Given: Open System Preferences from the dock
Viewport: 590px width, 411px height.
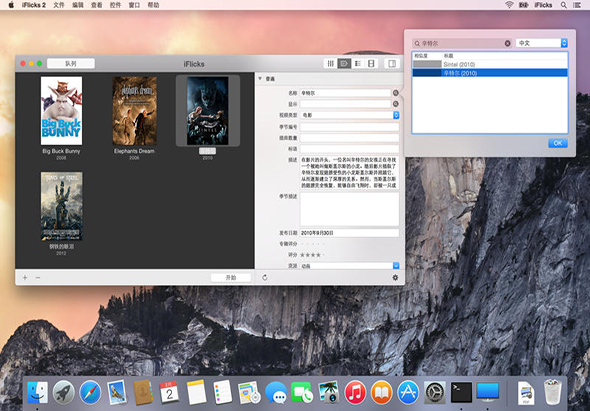Looking at the screenshot, I should coord(435,393).
